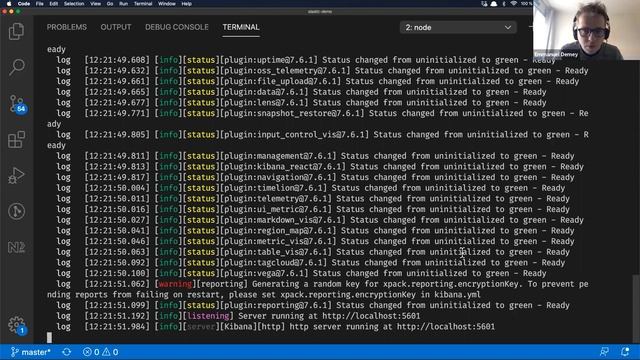This screenshot has width=640, height=360.
Task: Open the Selection menu
Action: pyautogui.click(x=74, y=4)
